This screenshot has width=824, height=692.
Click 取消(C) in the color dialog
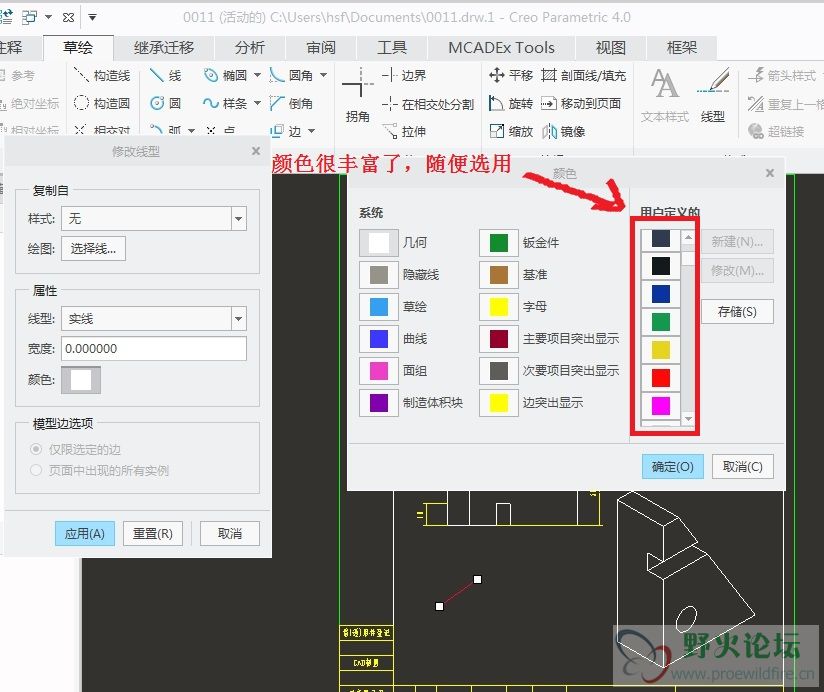pos(743,467)
